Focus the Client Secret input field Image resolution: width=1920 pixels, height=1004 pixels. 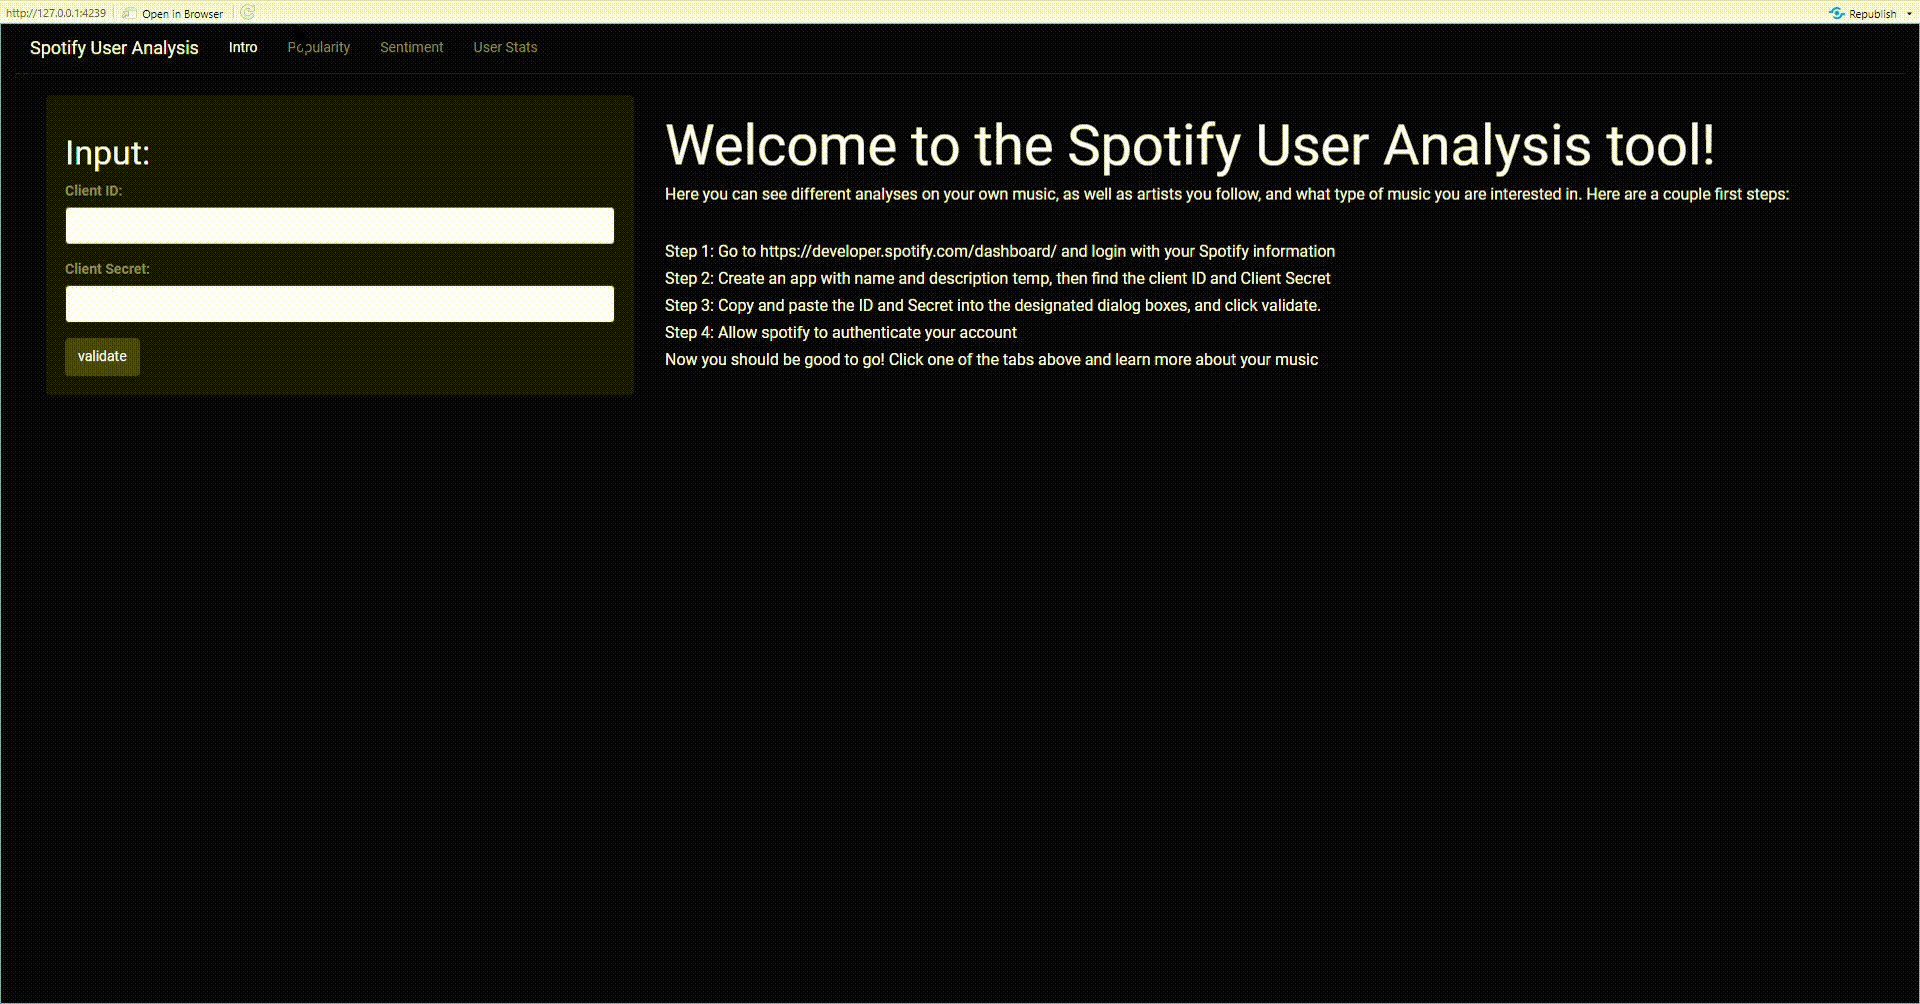pyautogui.click(x=340, y=304)
